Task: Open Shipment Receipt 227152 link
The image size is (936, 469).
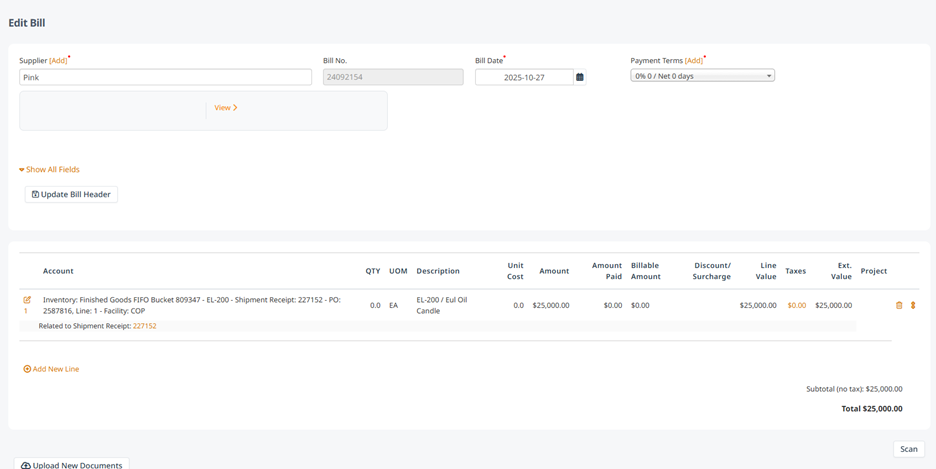Action: (x=144, y=326)
